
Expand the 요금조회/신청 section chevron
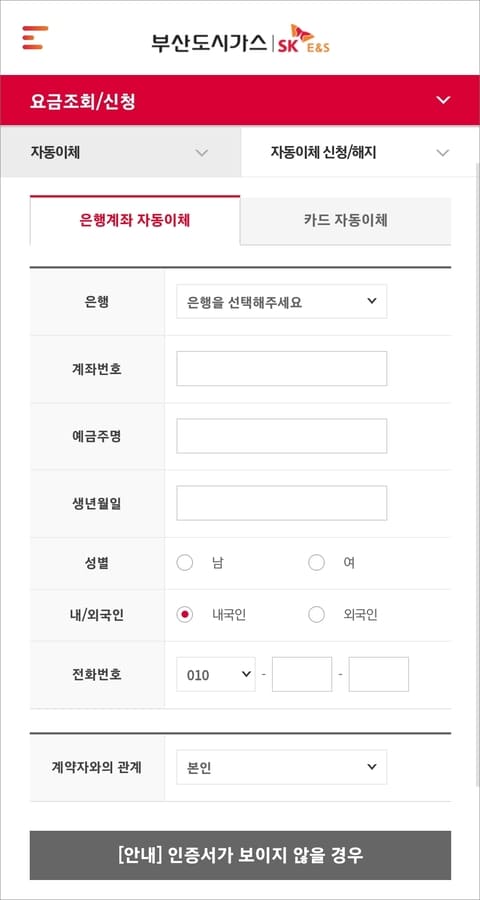point(443,100)
